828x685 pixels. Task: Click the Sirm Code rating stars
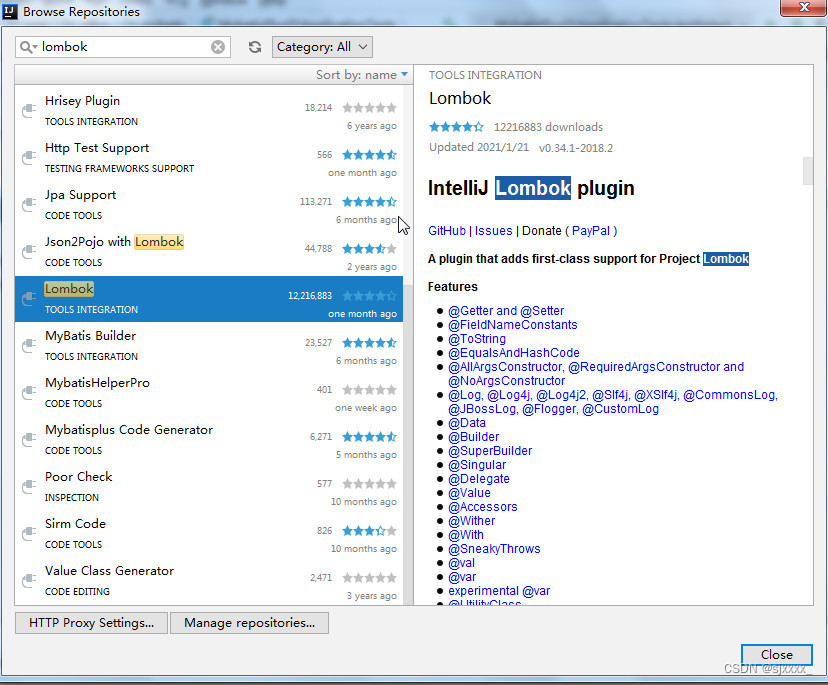click(369, 531)
